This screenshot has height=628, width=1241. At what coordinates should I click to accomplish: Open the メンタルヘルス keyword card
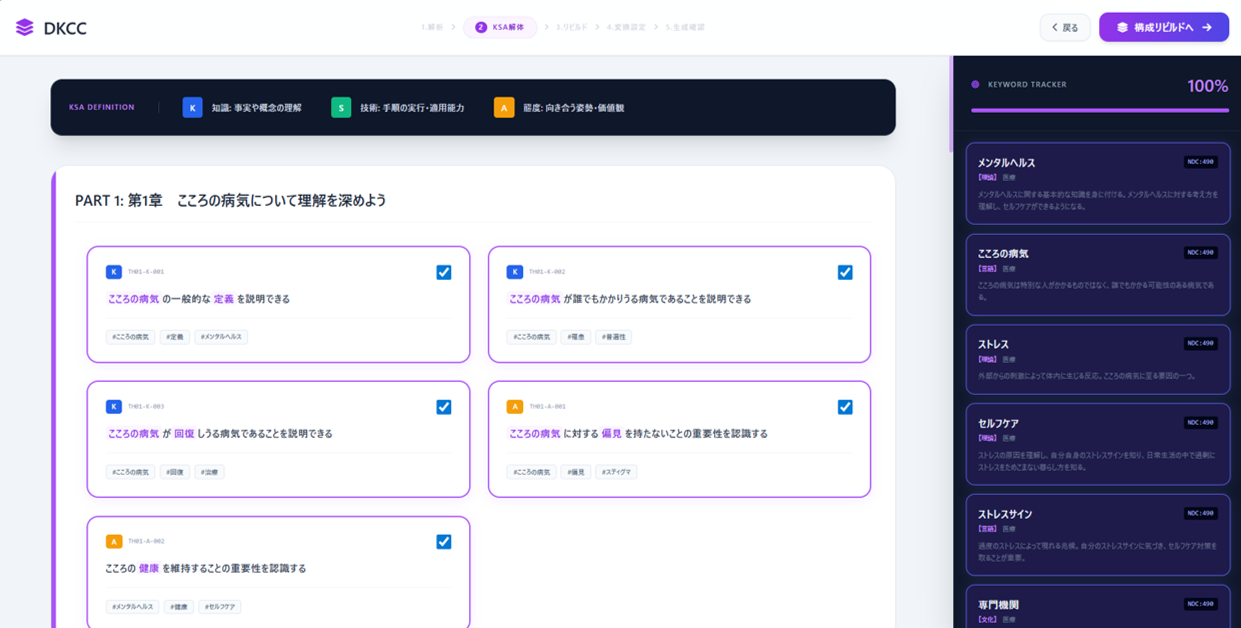pos(1098,183)
